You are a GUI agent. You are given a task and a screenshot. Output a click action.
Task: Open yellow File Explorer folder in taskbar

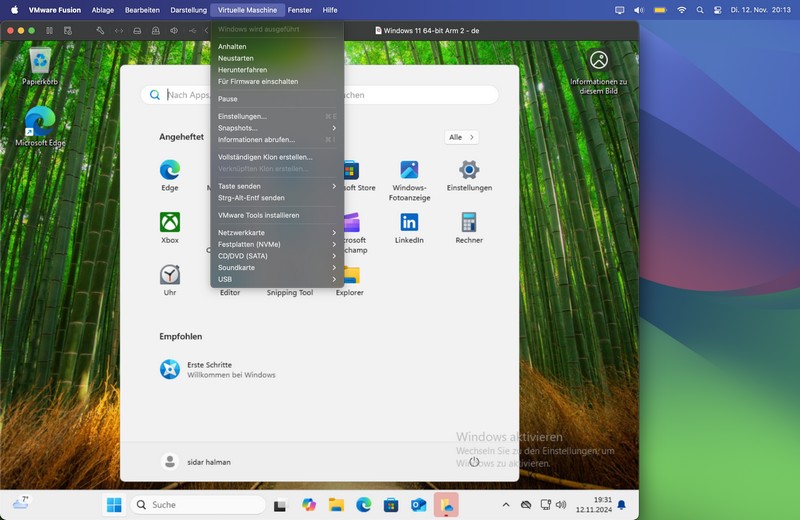(x=336, y=505)
